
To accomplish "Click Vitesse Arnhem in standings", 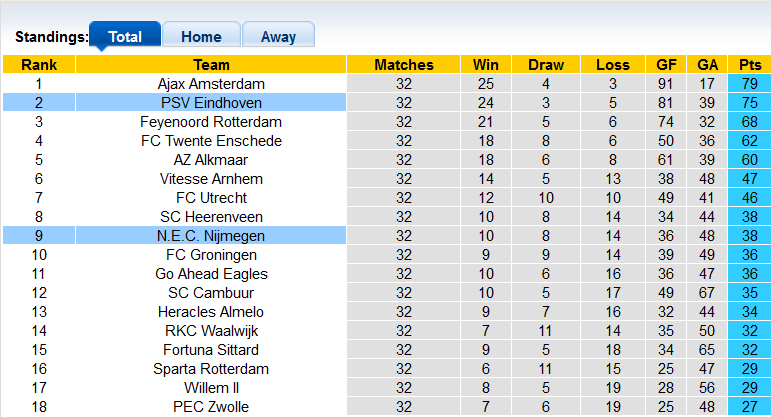I will (x=211, y=179).
